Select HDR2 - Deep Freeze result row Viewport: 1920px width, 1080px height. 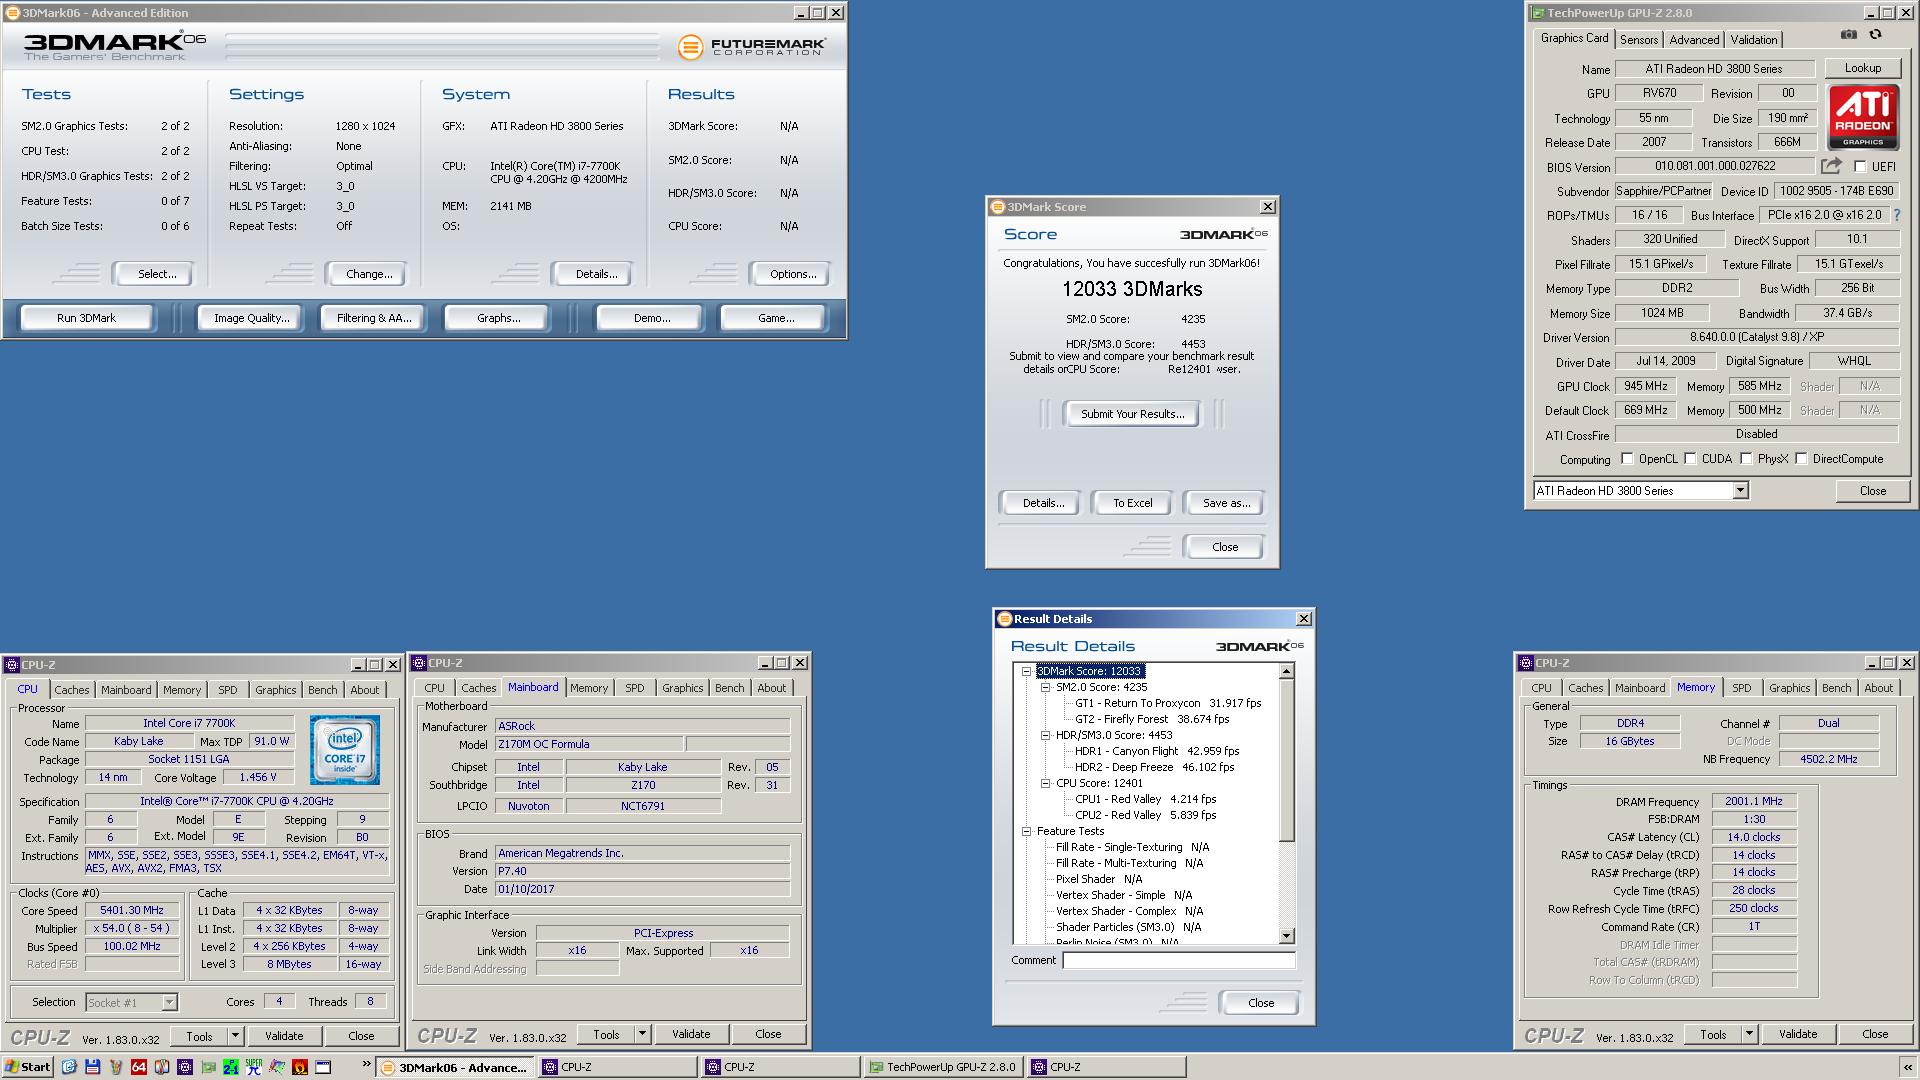1154,767
